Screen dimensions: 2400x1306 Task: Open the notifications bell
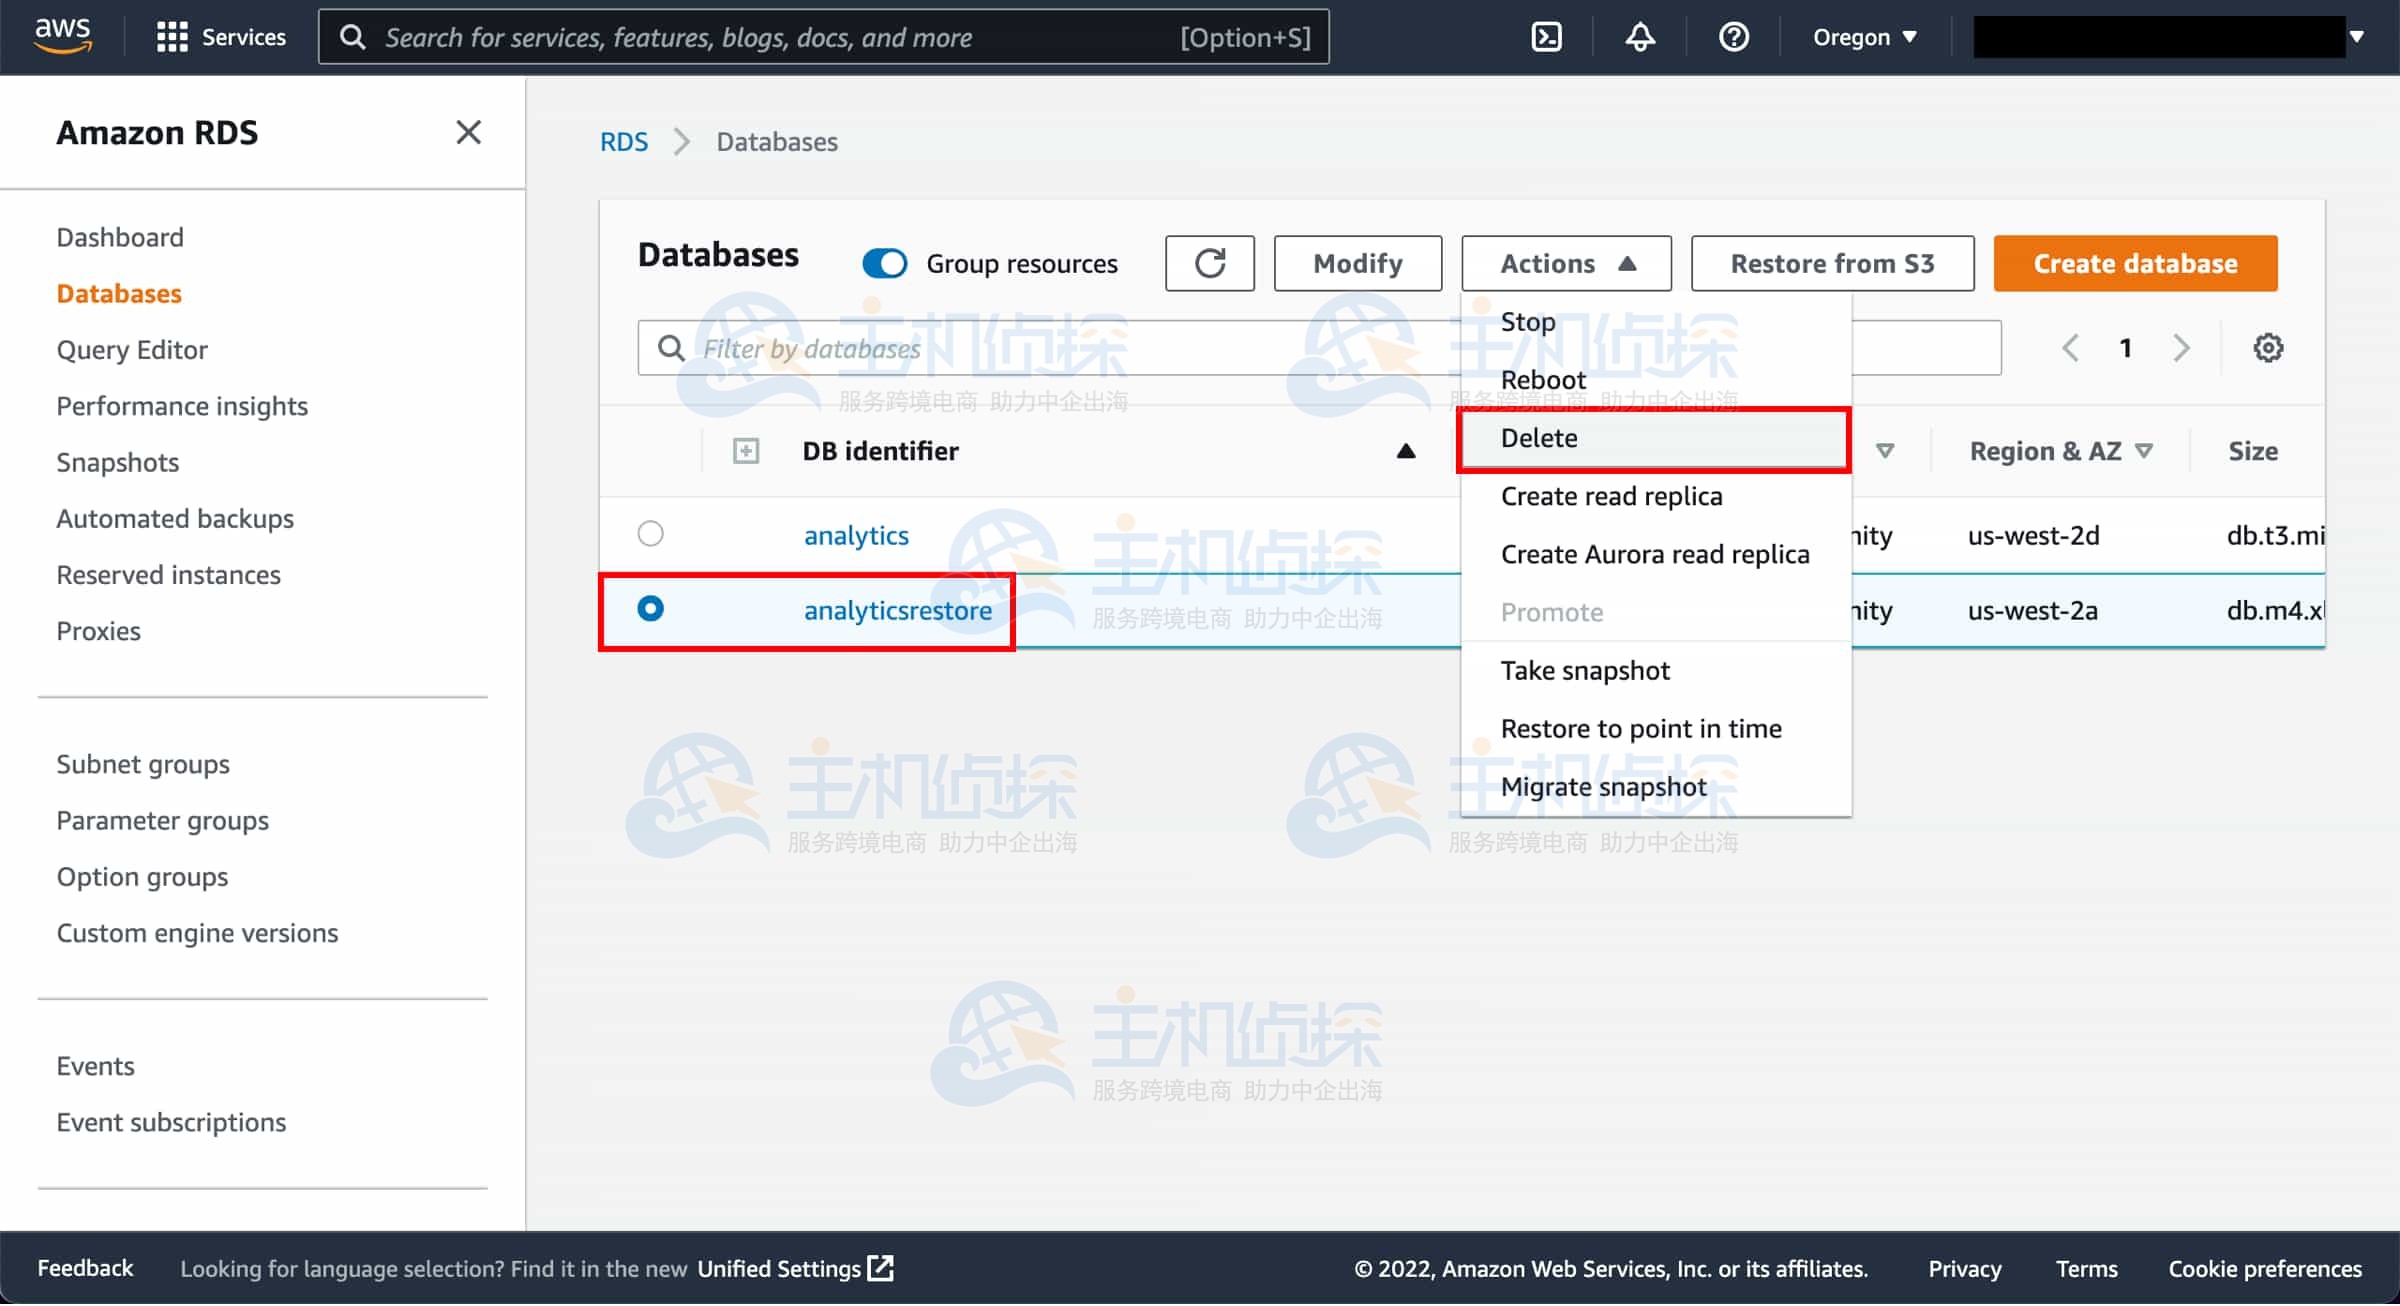(x=1640, y=37)
